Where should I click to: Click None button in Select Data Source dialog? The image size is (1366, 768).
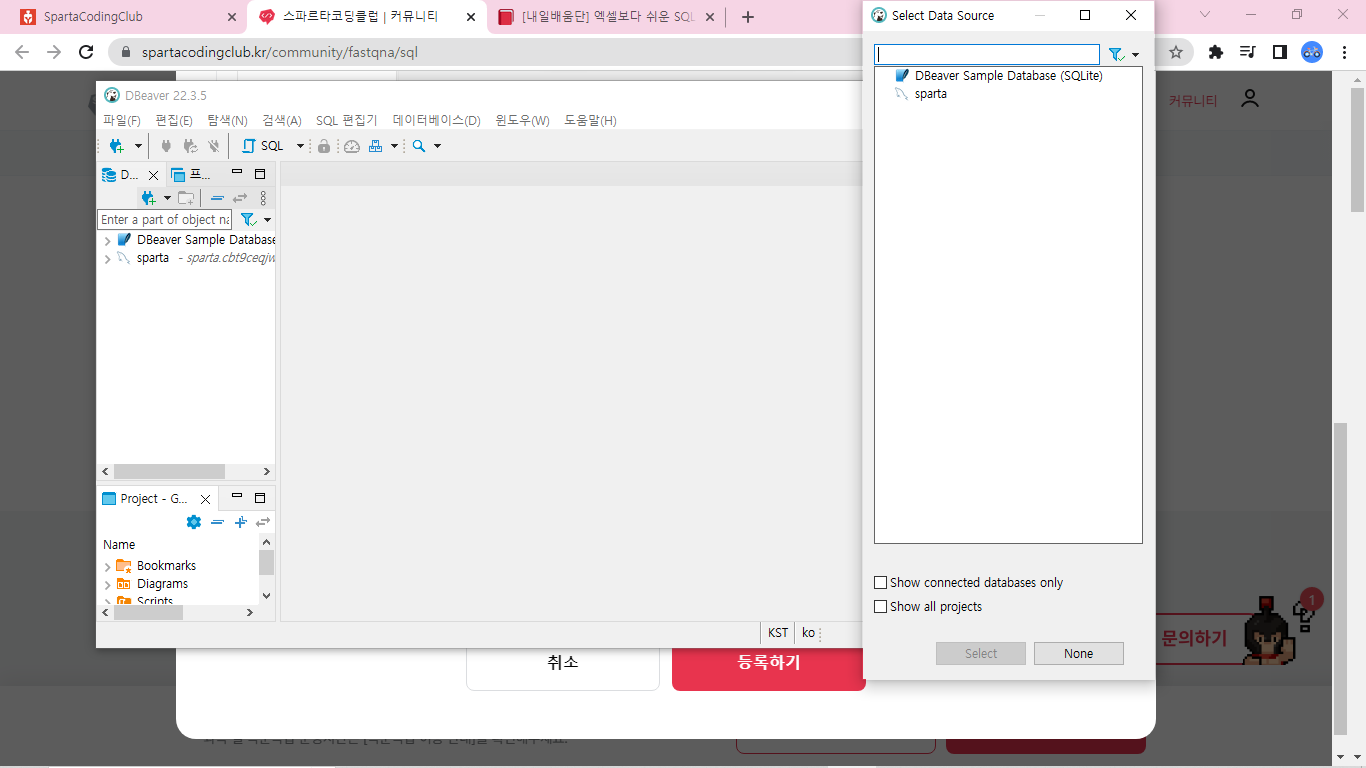(x=1079, y=653)
